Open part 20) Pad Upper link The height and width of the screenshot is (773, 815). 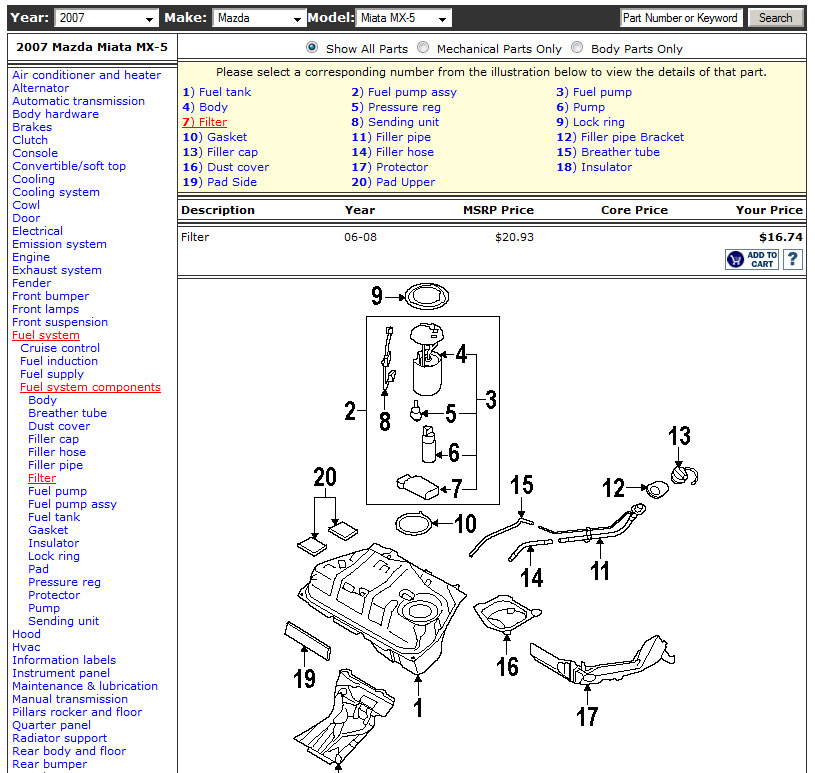tap(393, 182)
